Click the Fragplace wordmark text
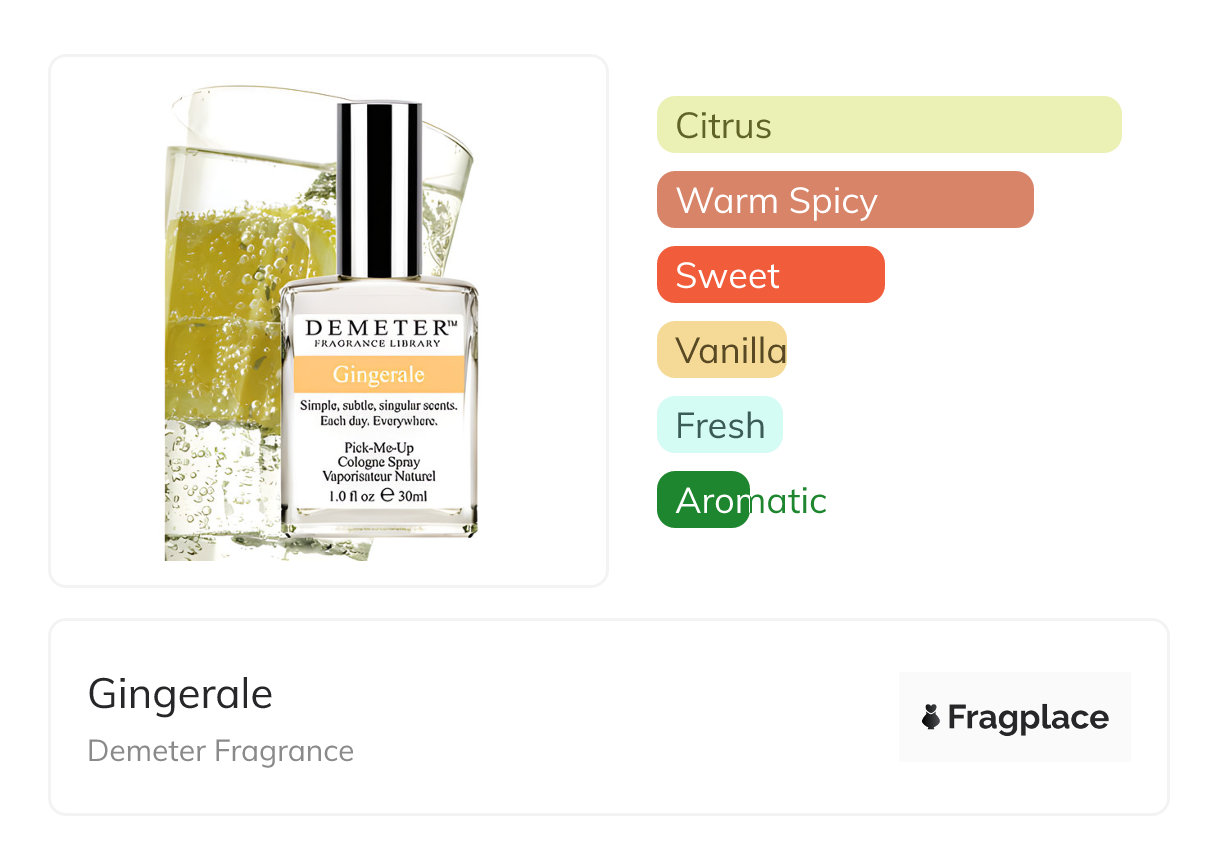Screen dimensions: 1218x864 (1028, 717)
